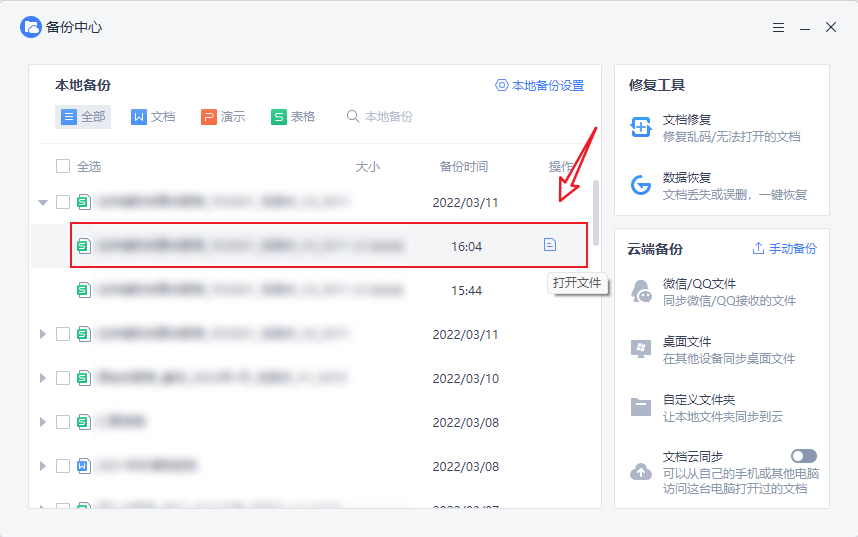Click the 手动备份 manual backup link
The height and width of the screenshot is (537, 858).
(784, 249)
